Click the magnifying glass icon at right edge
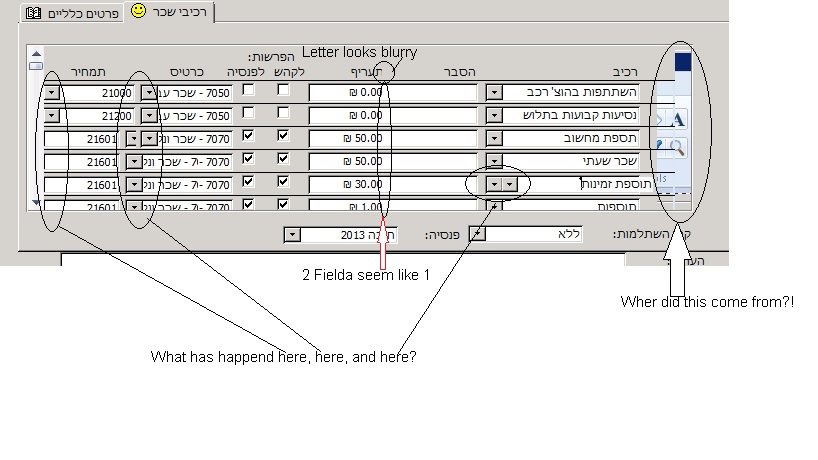 [677, 148]
